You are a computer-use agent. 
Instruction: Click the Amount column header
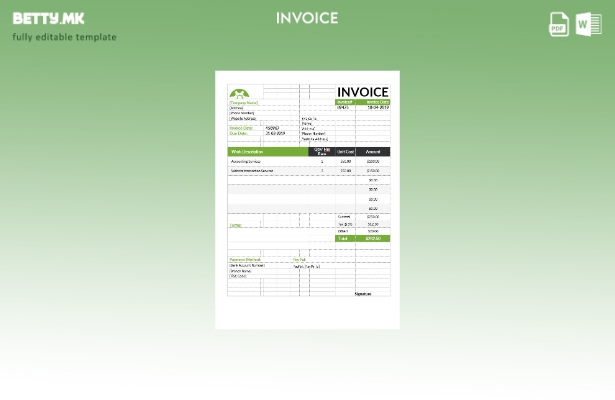point(373,152)
